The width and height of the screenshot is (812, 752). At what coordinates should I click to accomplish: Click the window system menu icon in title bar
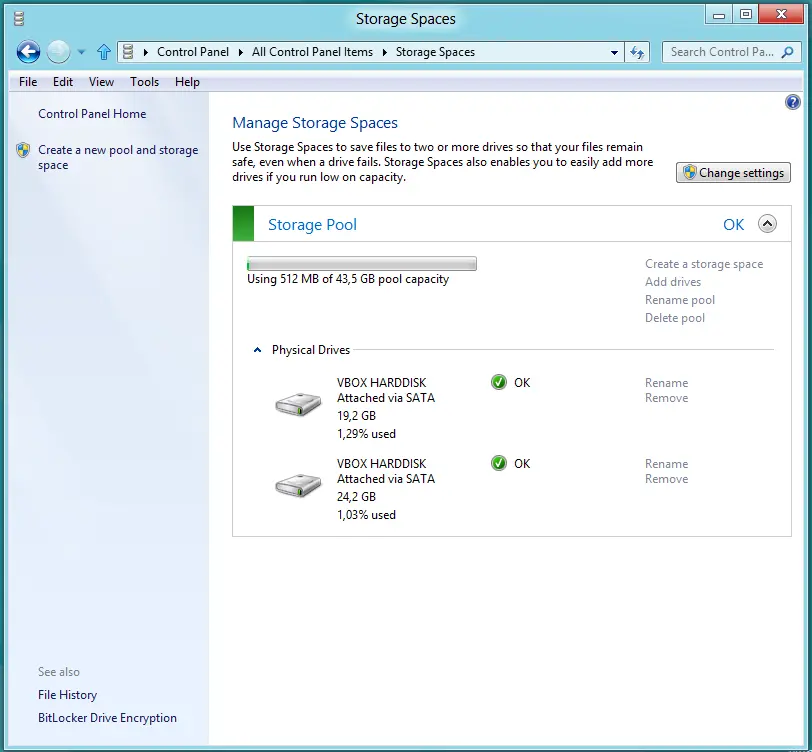pyautogui.click(x=19, y=19)
